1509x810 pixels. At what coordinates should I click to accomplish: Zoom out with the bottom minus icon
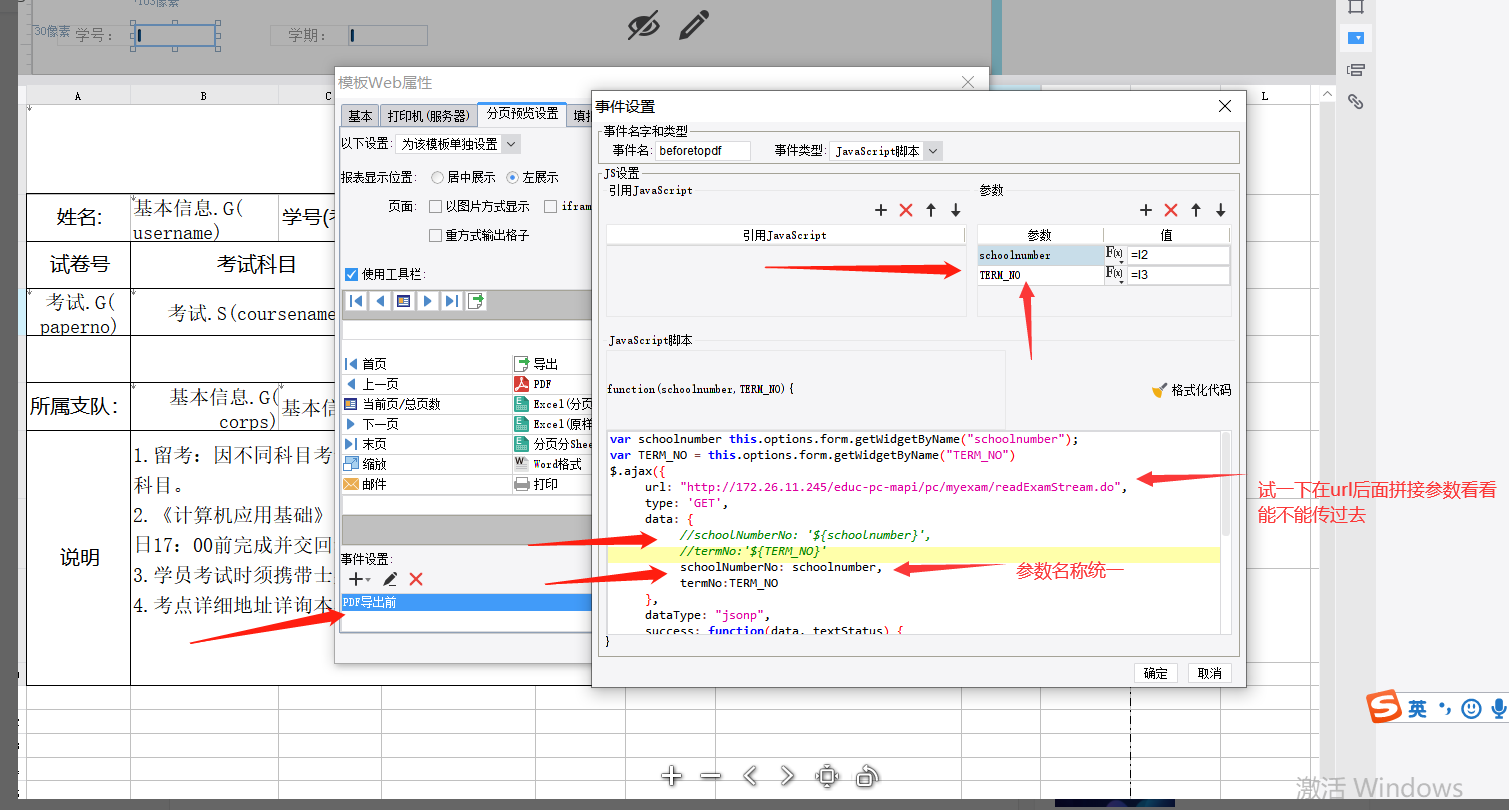(710, 776)
